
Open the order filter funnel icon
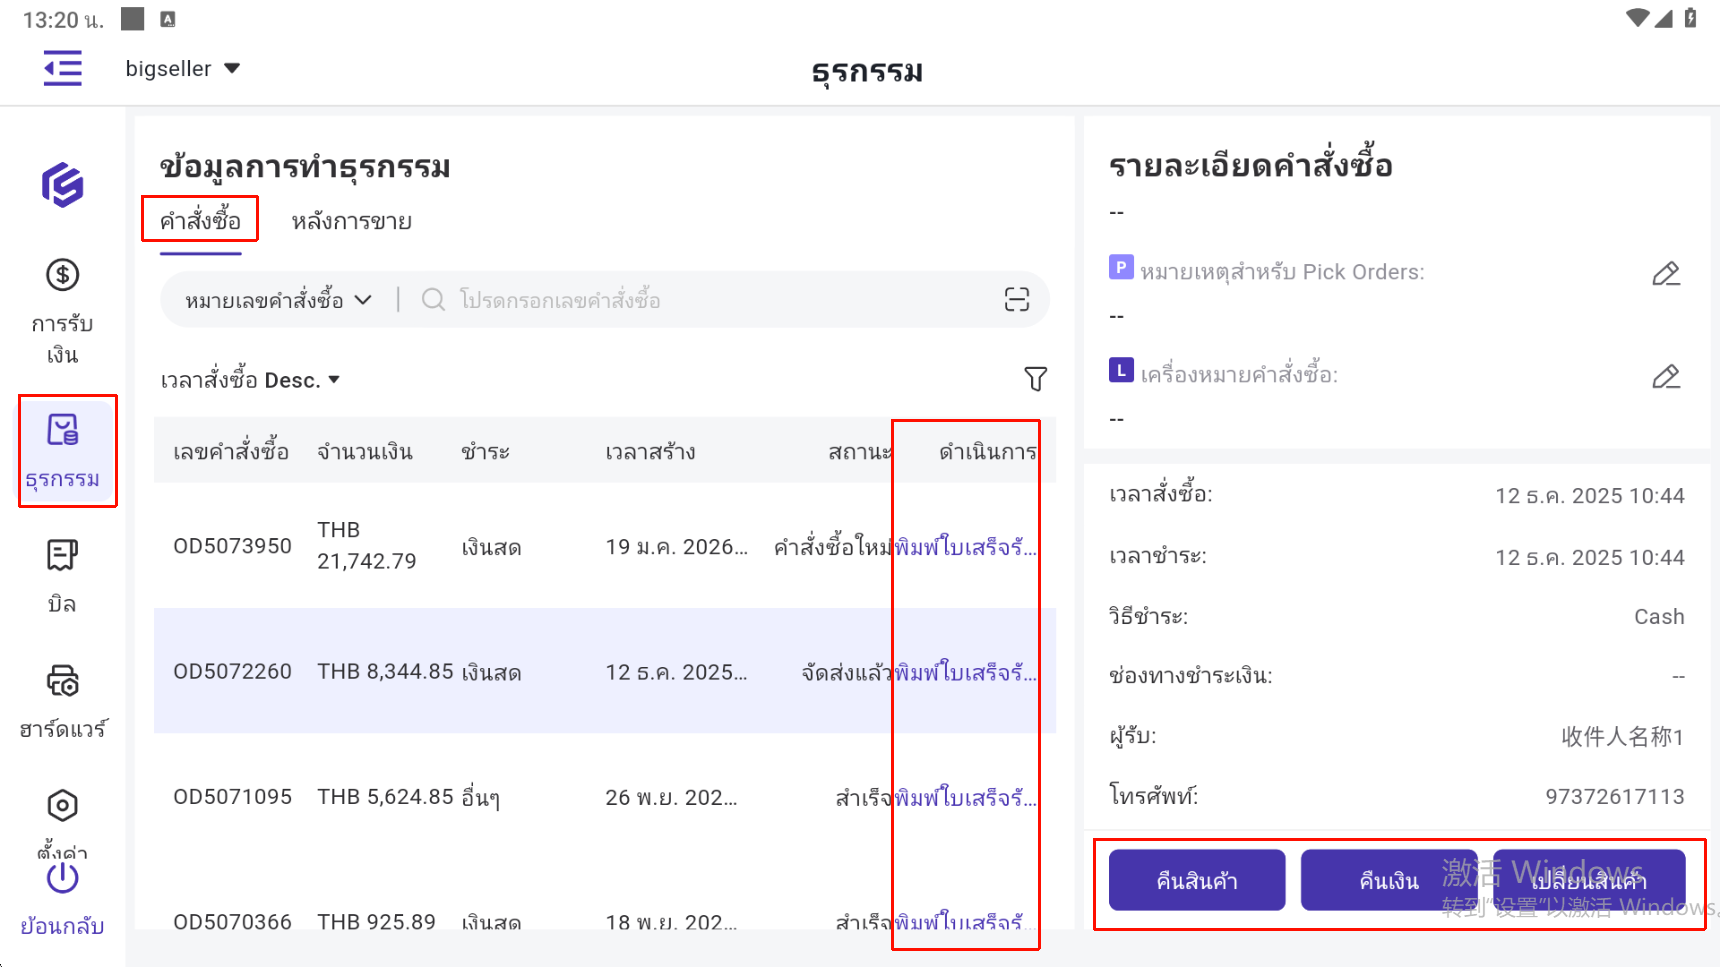(x=1035, y=379)
